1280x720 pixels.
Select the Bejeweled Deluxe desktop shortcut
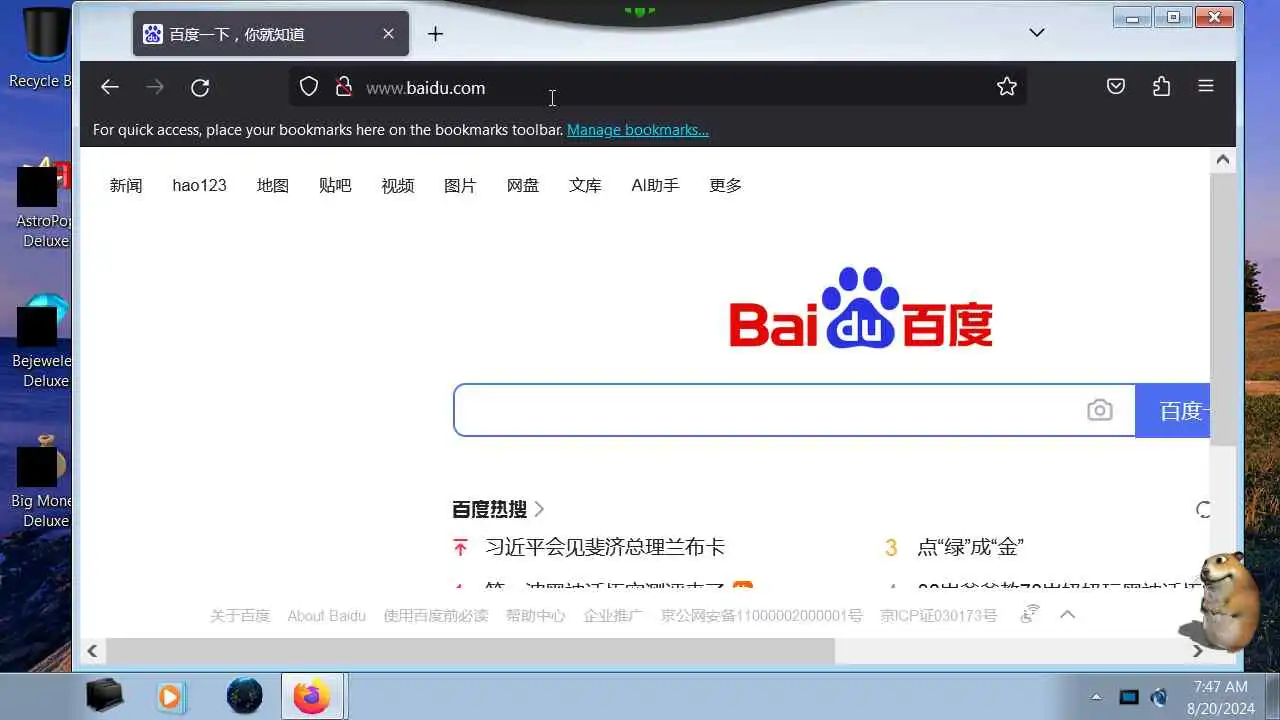click(x=42, y=342)
